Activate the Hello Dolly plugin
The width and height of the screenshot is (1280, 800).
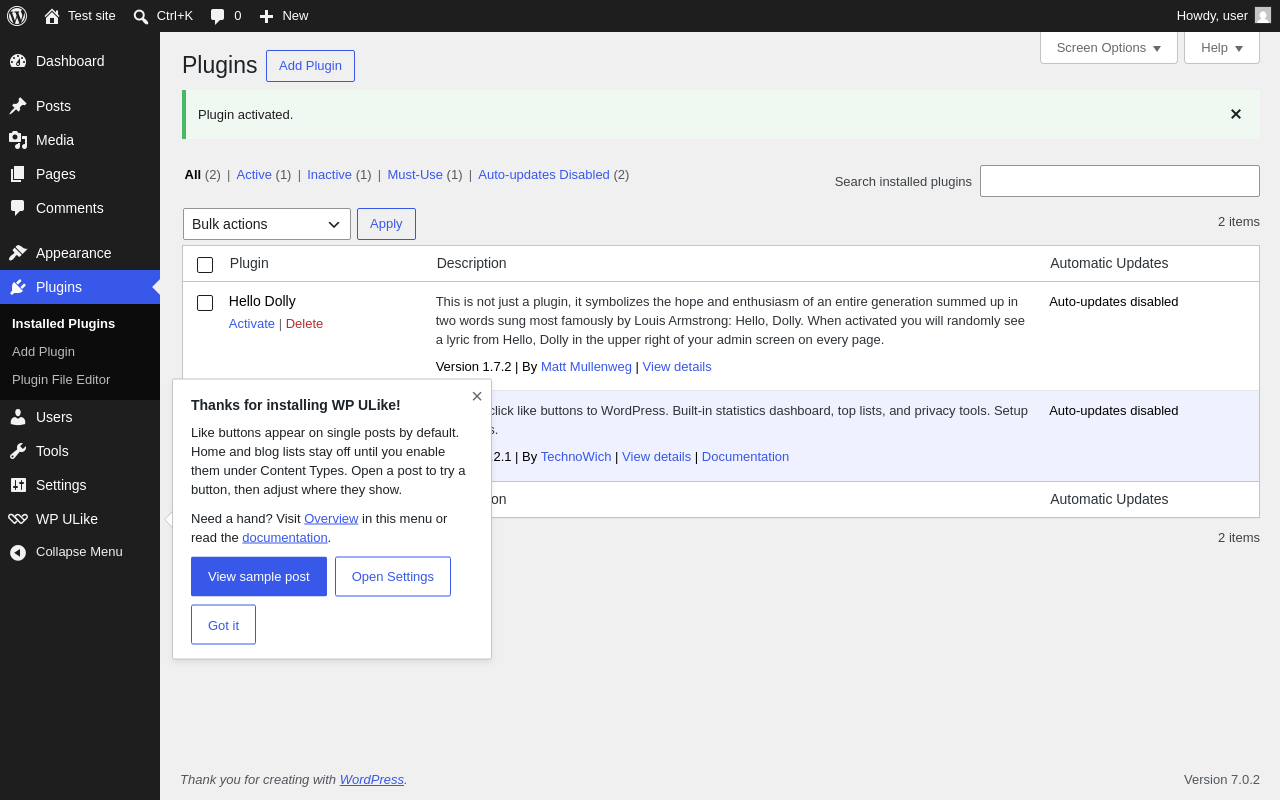252,323
